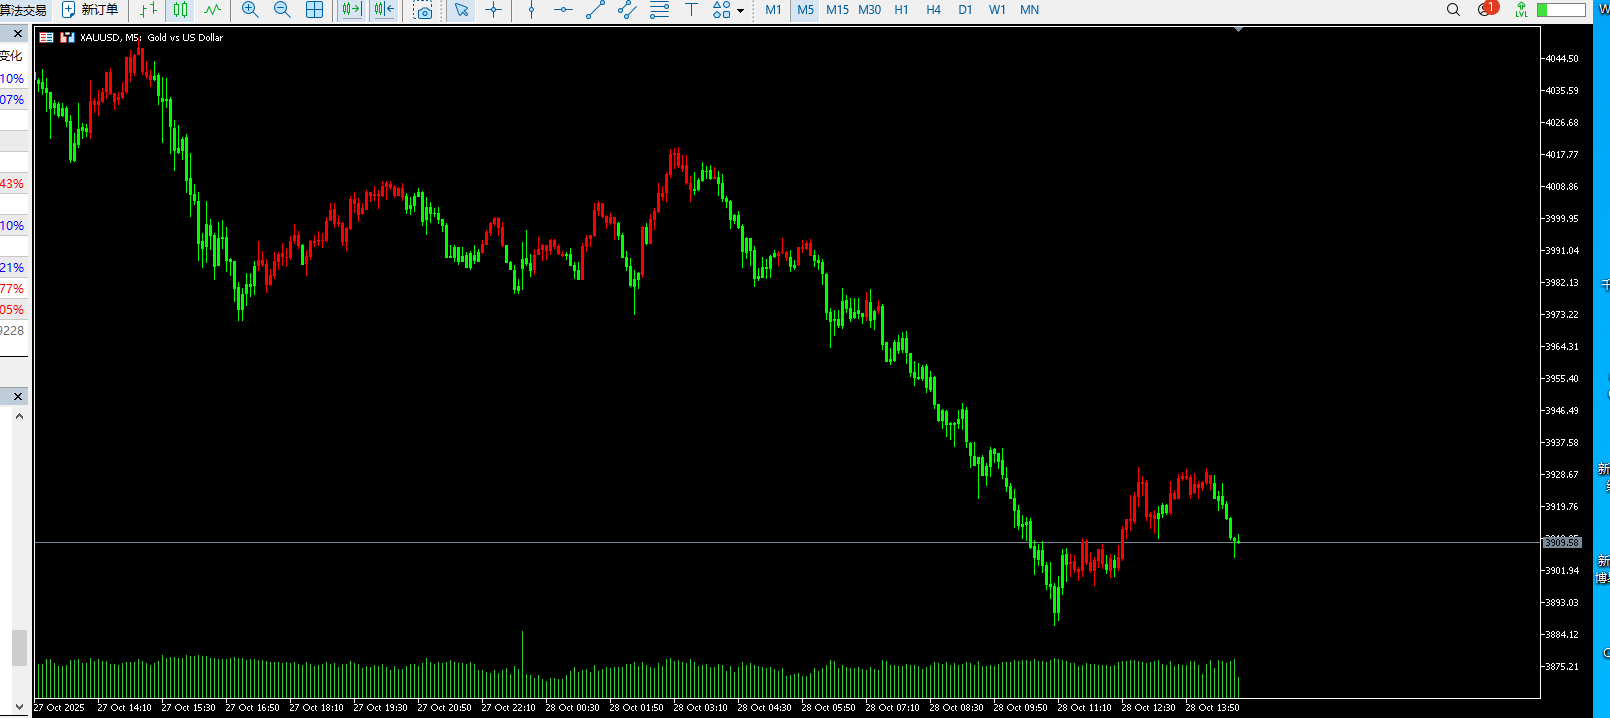Toggle the arrow cursor mode
1610x718 pixels.
point(461,10)
